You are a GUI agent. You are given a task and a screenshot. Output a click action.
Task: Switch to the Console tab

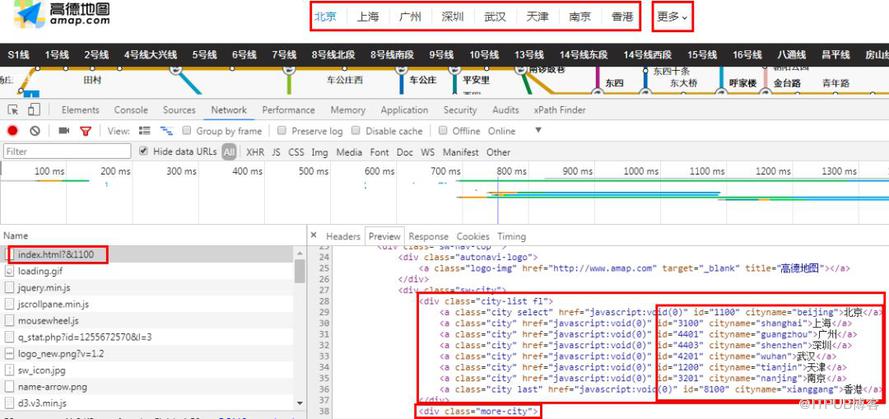131,110
